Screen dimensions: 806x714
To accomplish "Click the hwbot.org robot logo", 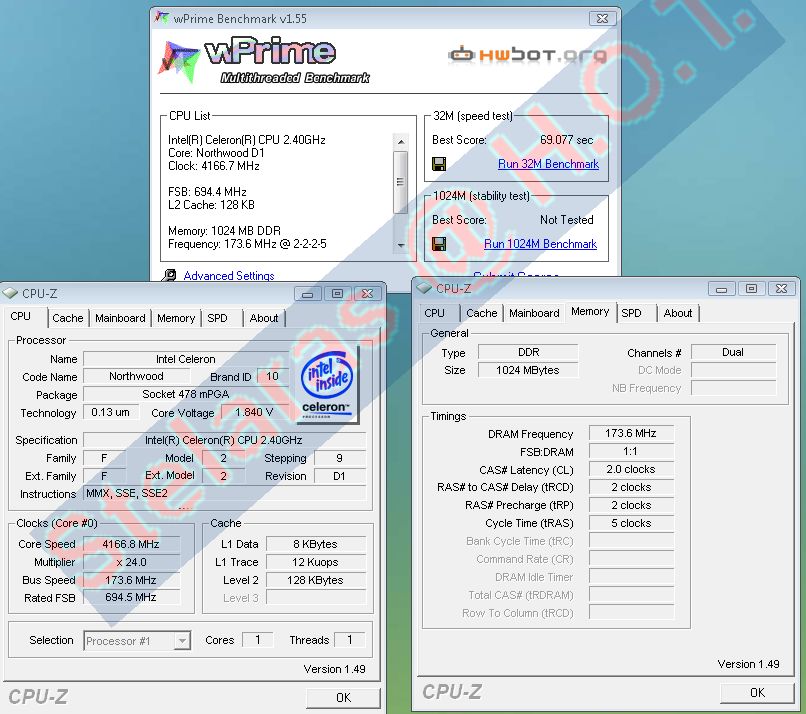I will click(461, 54).
